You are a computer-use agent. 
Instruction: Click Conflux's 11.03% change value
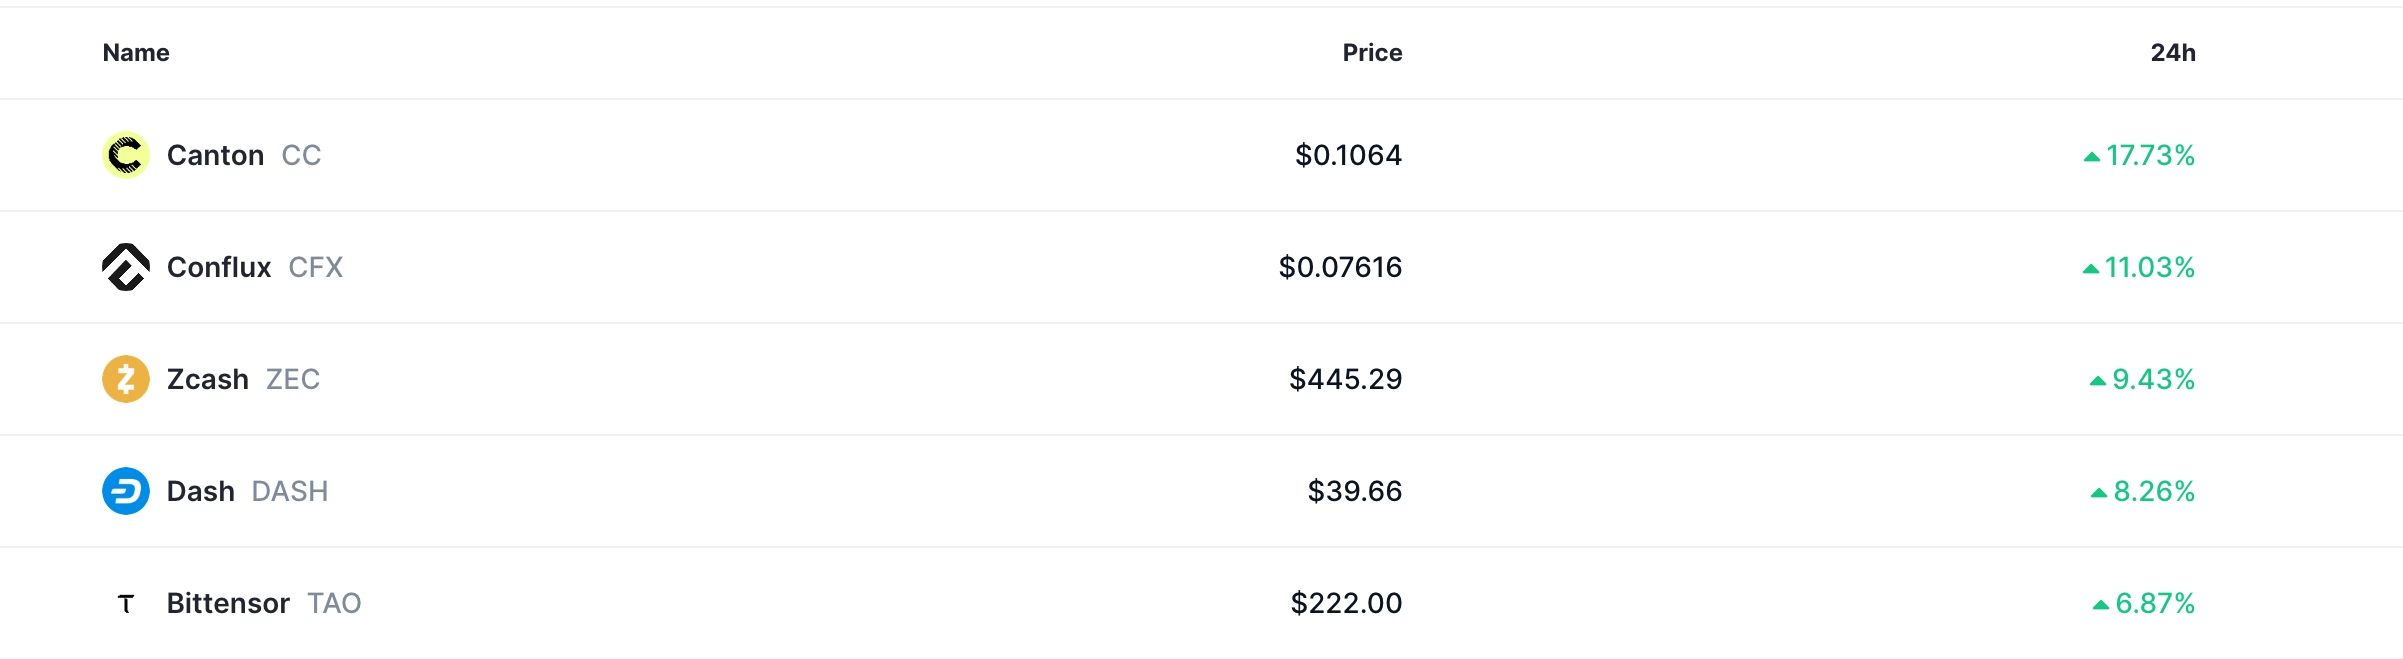point(2150,267)
